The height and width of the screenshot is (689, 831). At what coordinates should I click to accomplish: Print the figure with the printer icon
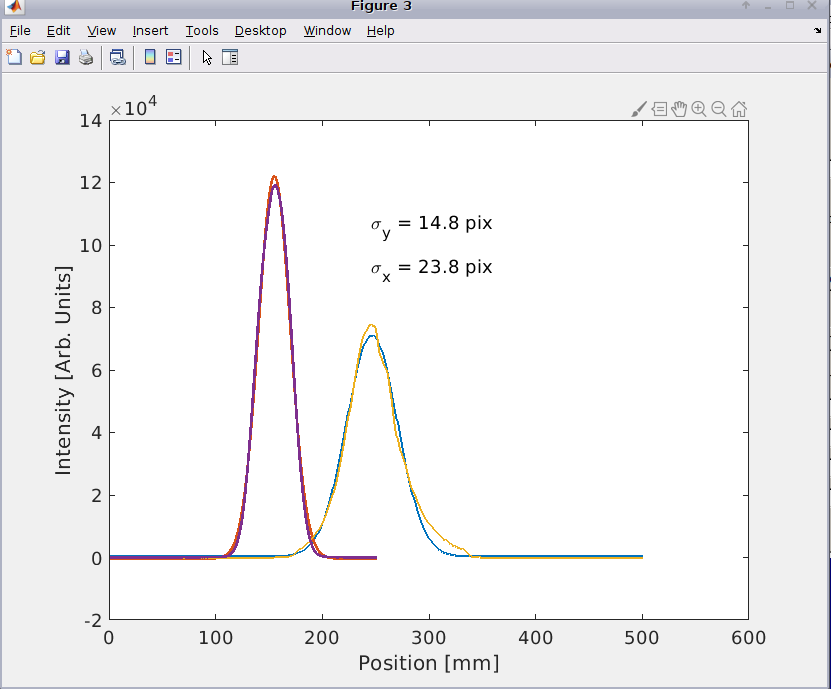(86, 57)
